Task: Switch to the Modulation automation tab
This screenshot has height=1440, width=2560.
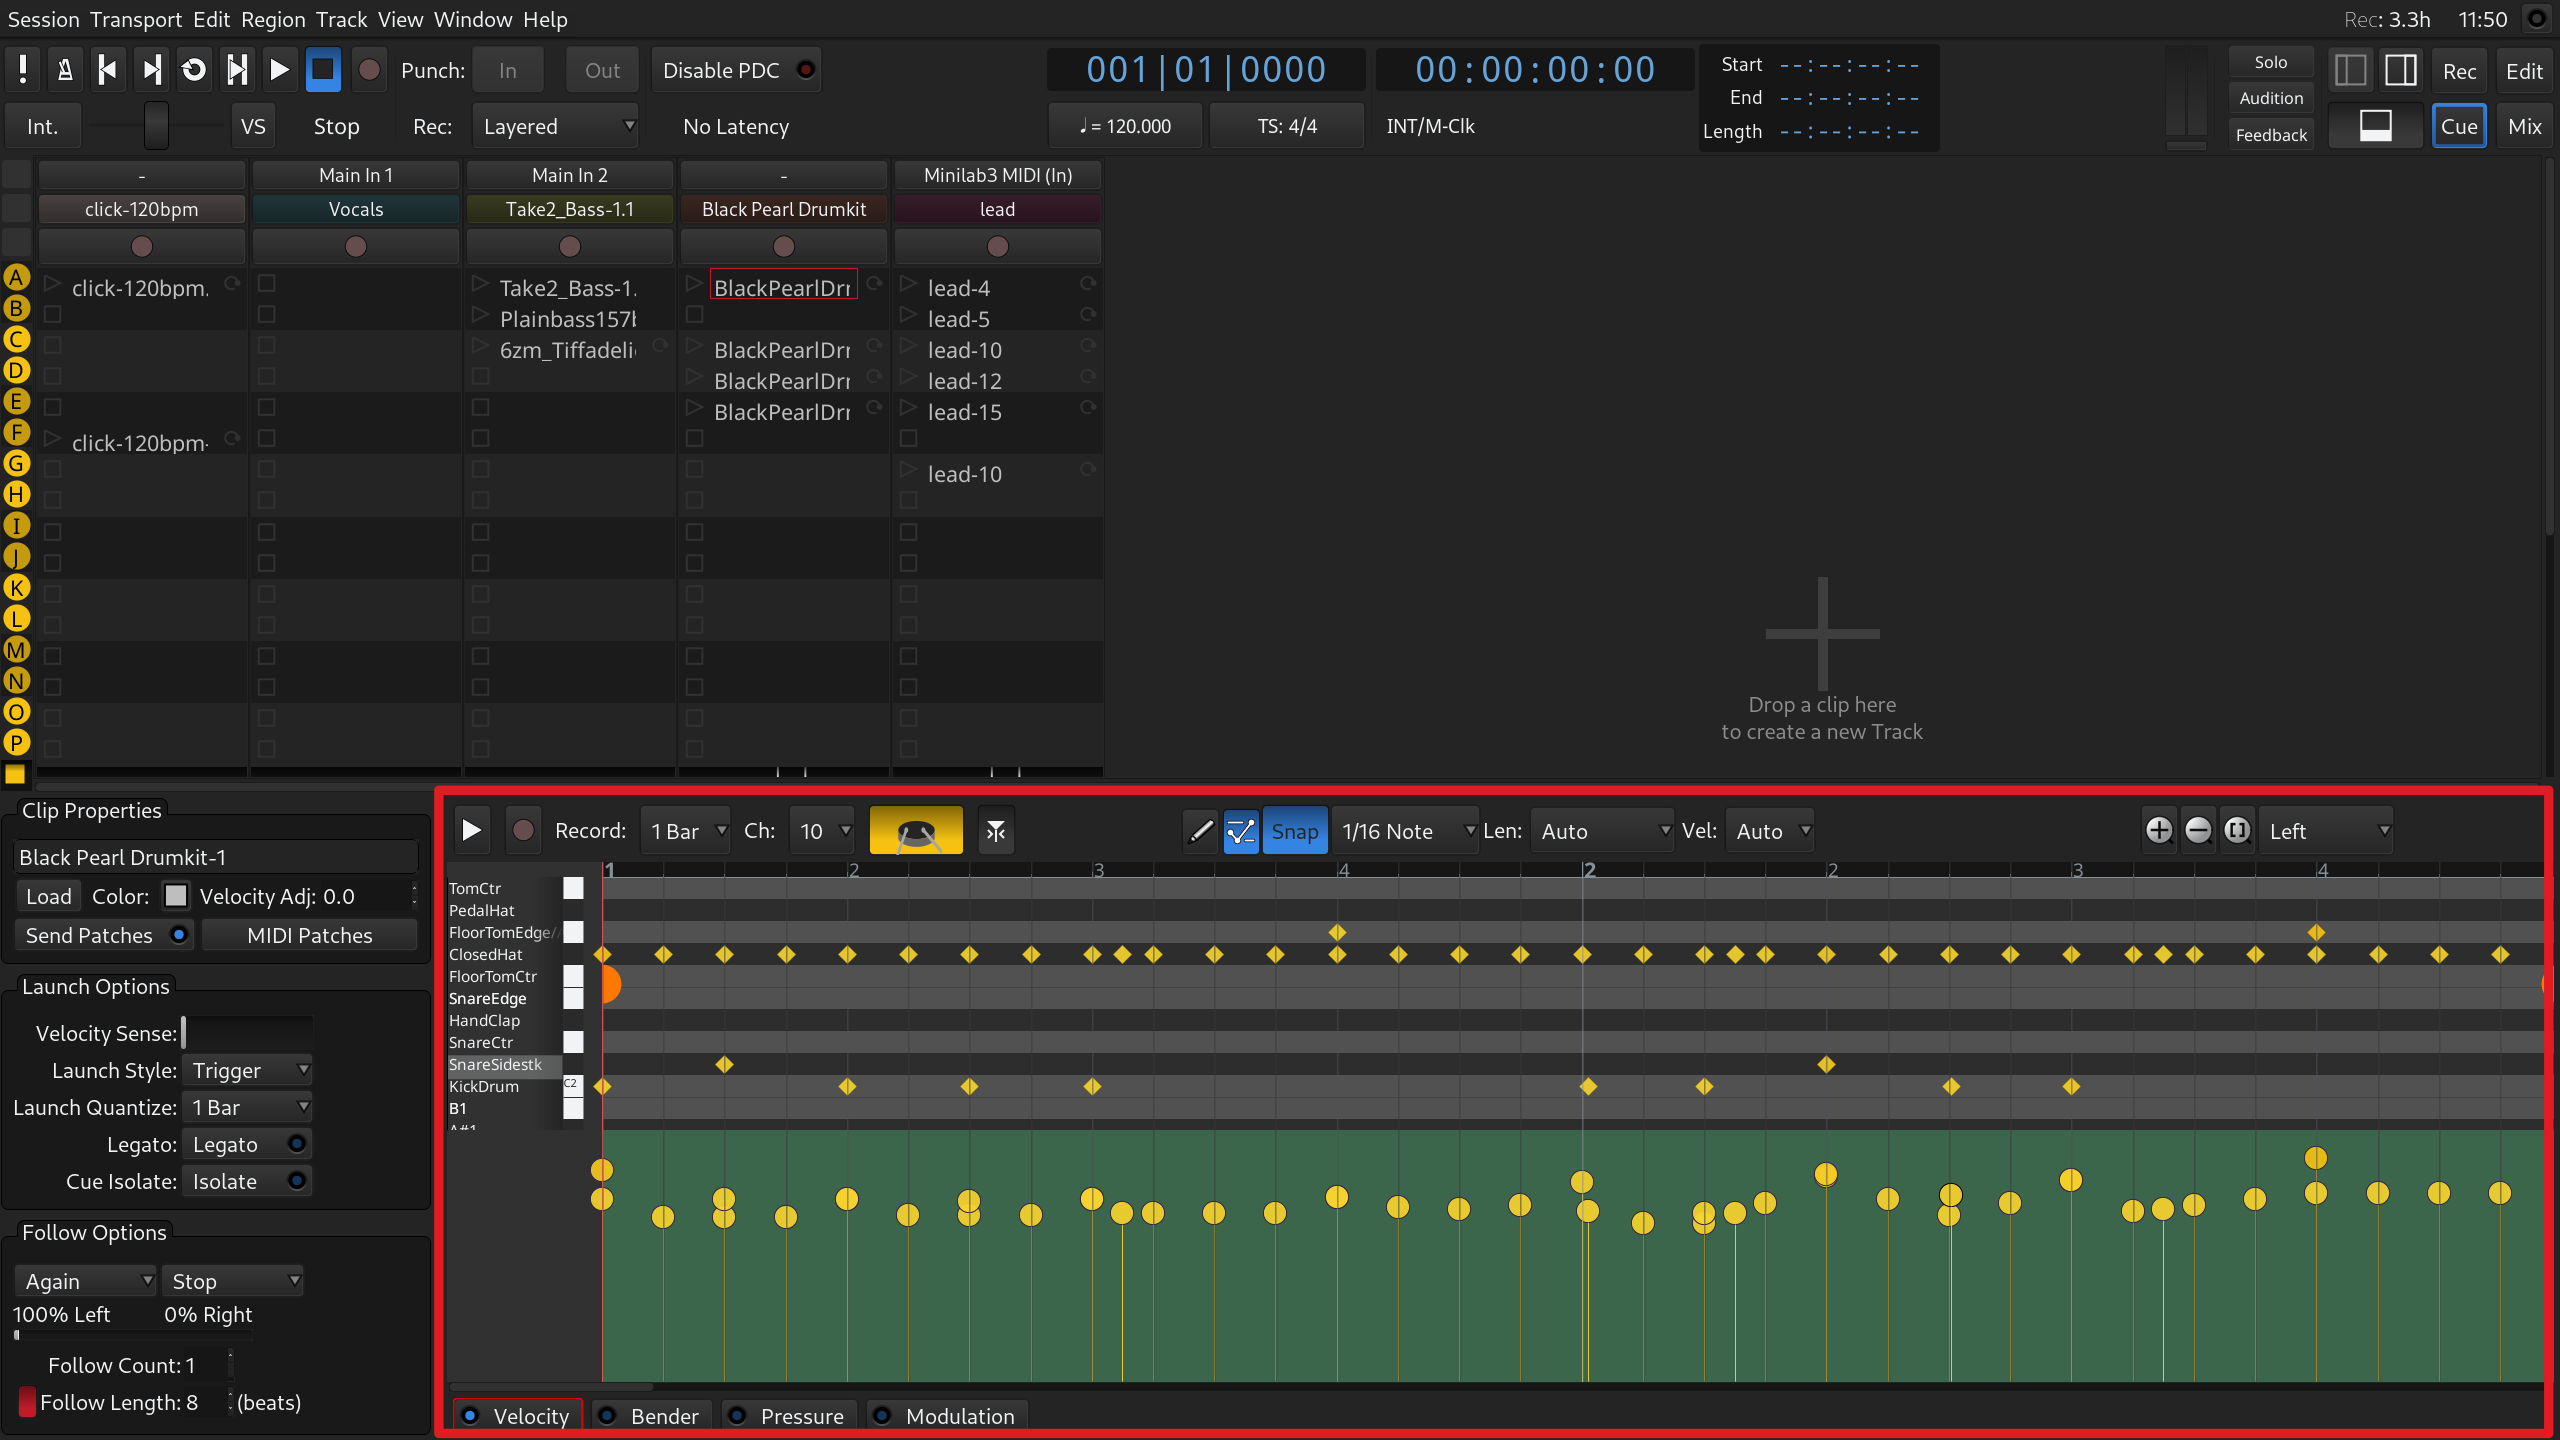Action: (x=943, y=1416)
